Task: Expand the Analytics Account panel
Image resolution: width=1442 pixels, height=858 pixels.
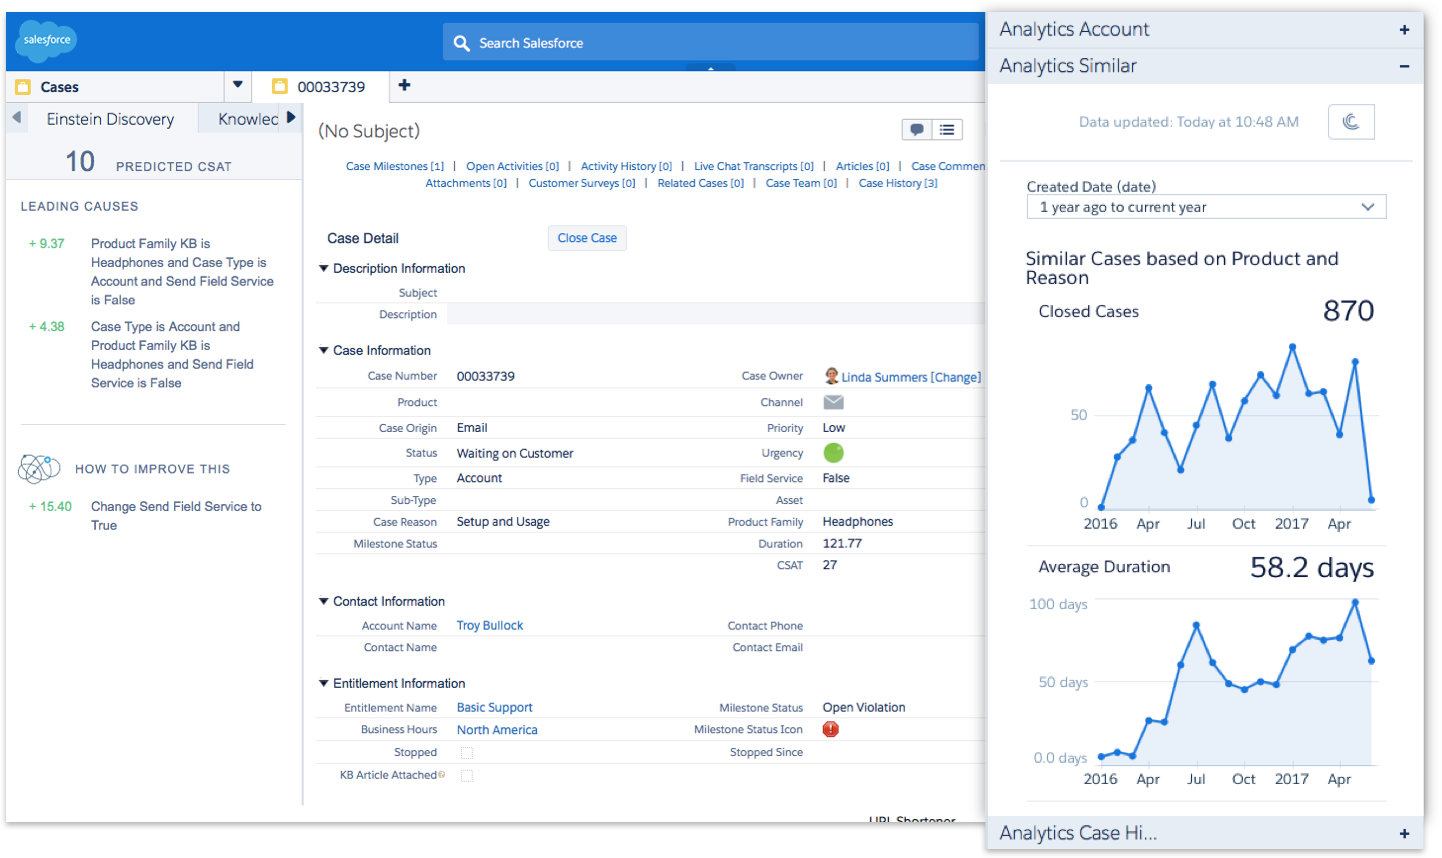Action: click(1404, 30)
